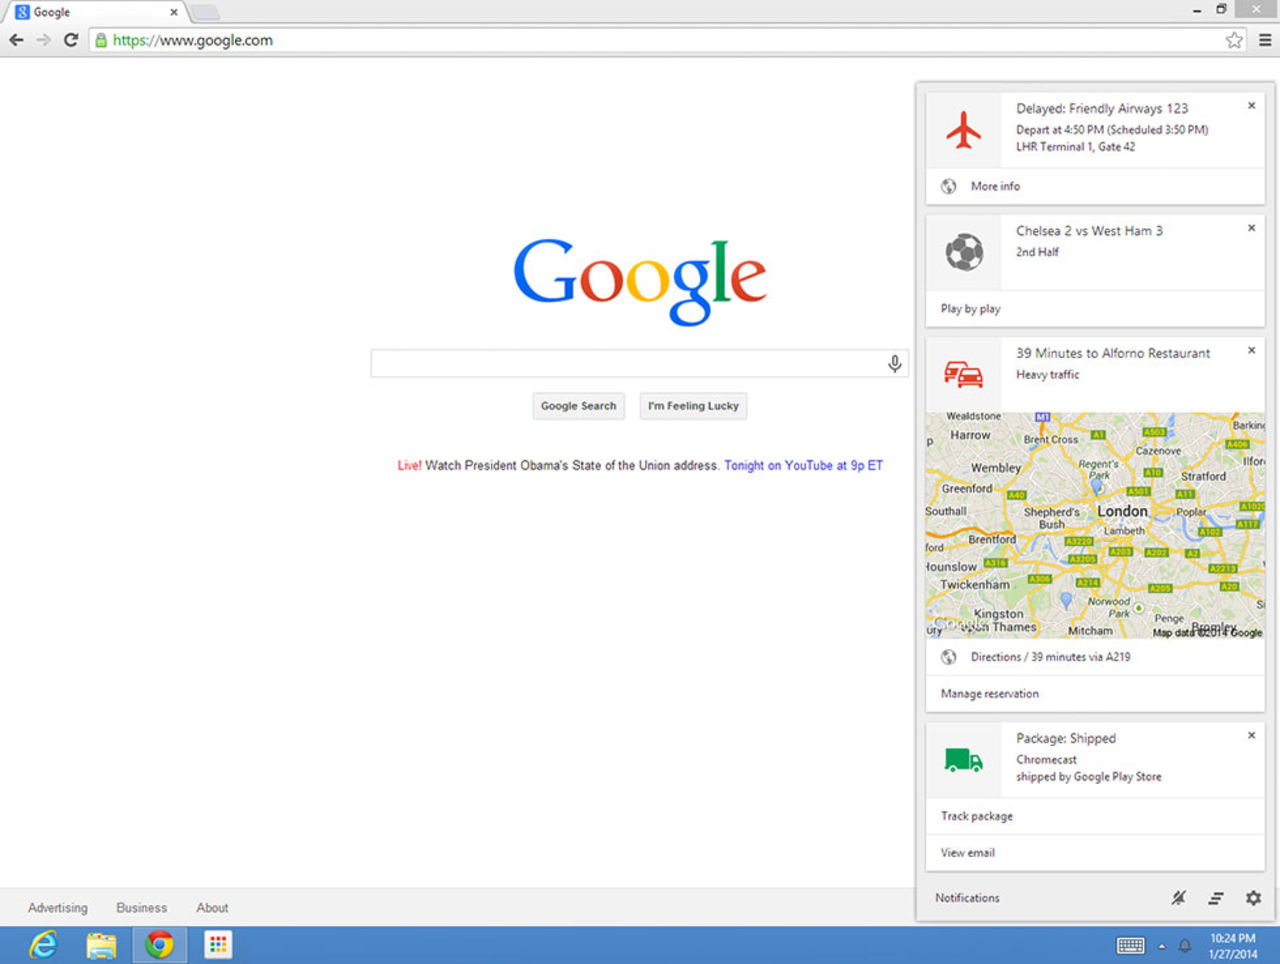
Task: Click the I'm Feeling Lucky button
Action: pyautogui.click(x=692, y=406)
